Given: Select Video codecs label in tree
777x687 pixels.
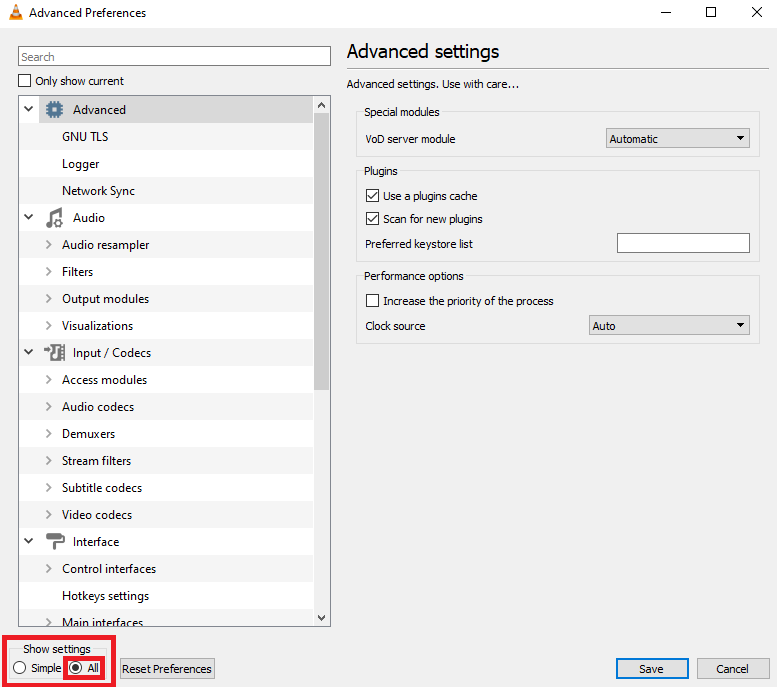Looking at the screenshot, I should click(x=97, y=515).
